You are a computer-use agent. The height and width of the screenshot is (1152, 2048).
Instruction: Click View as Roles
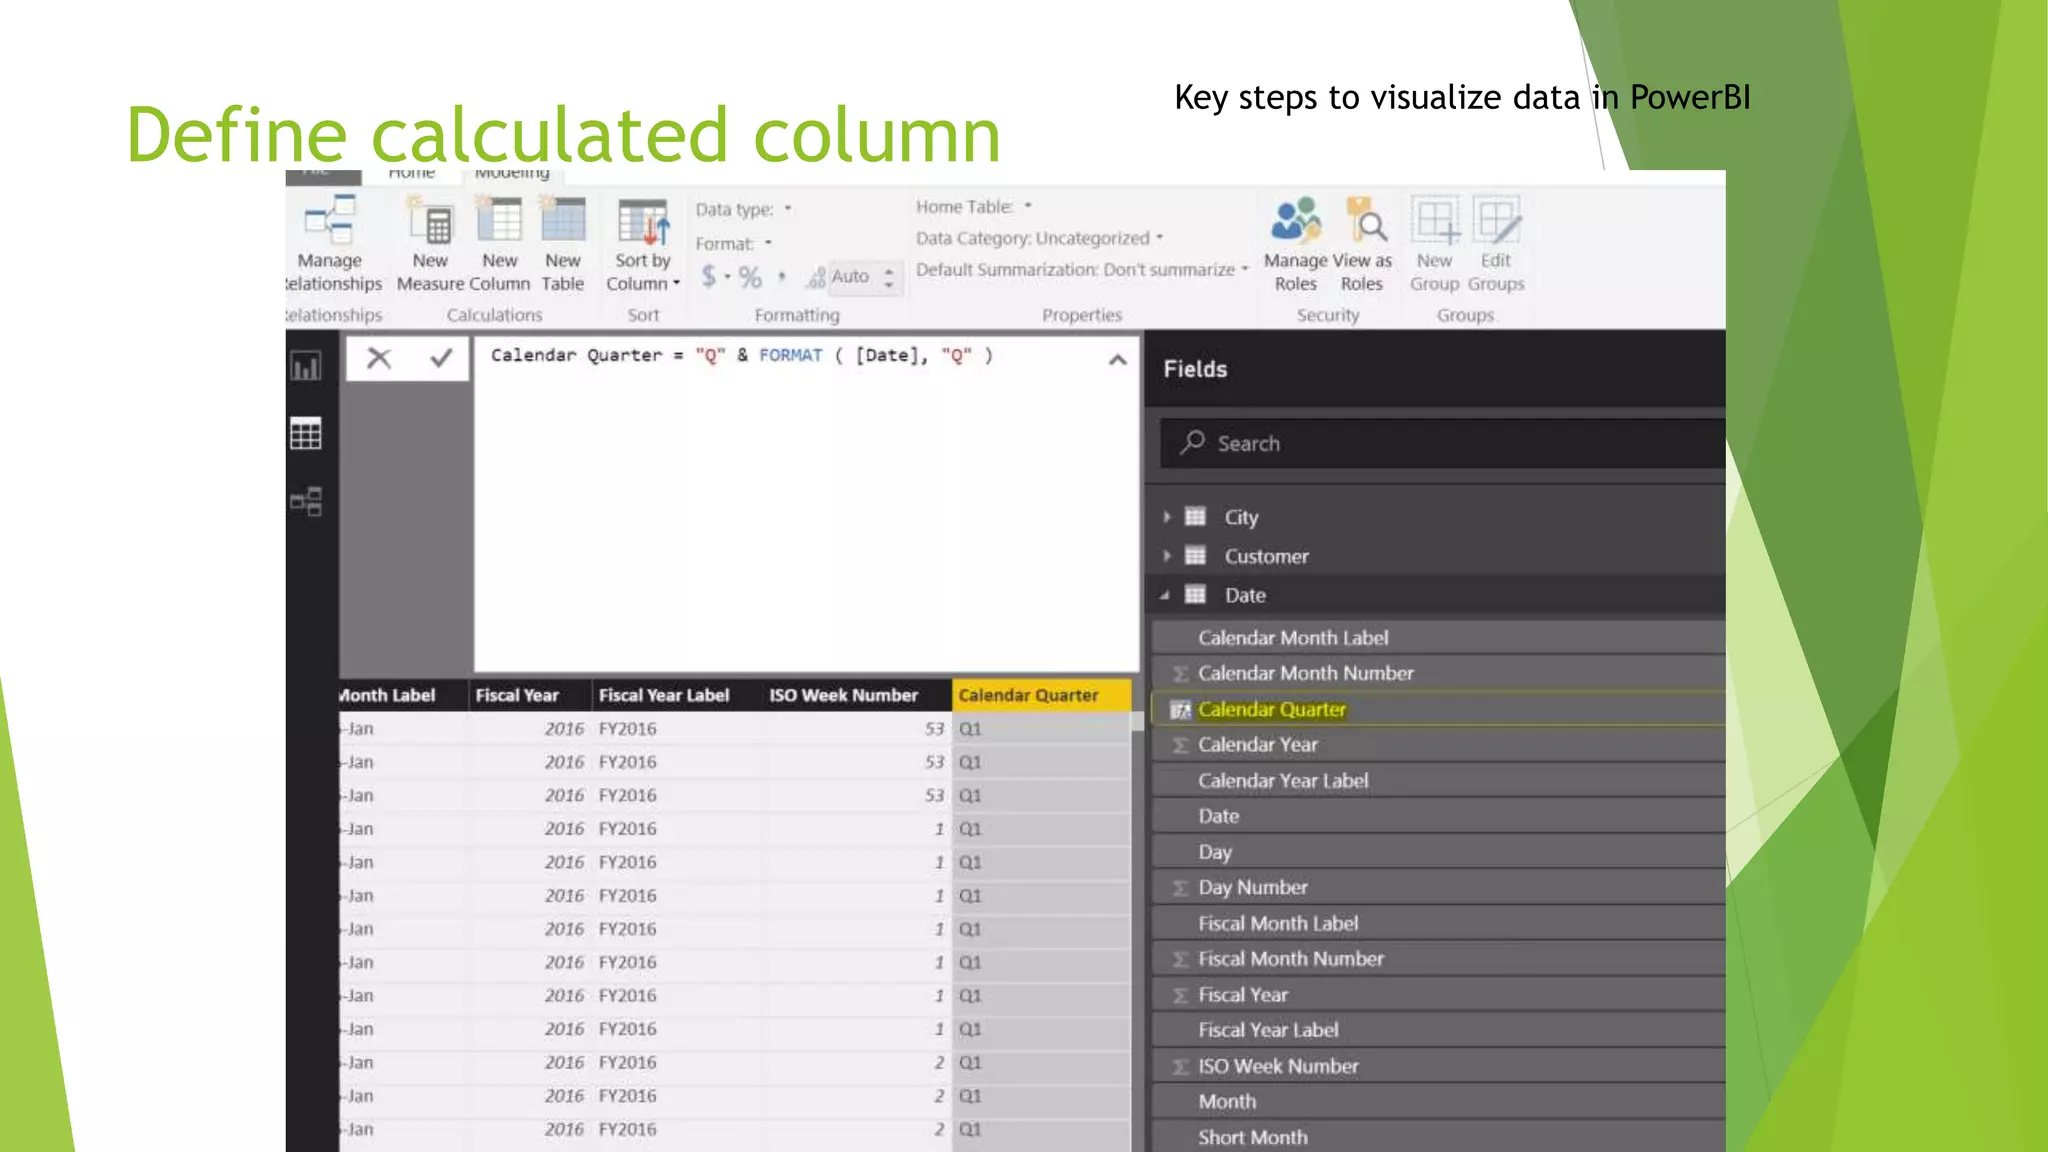click(1362, 244)
